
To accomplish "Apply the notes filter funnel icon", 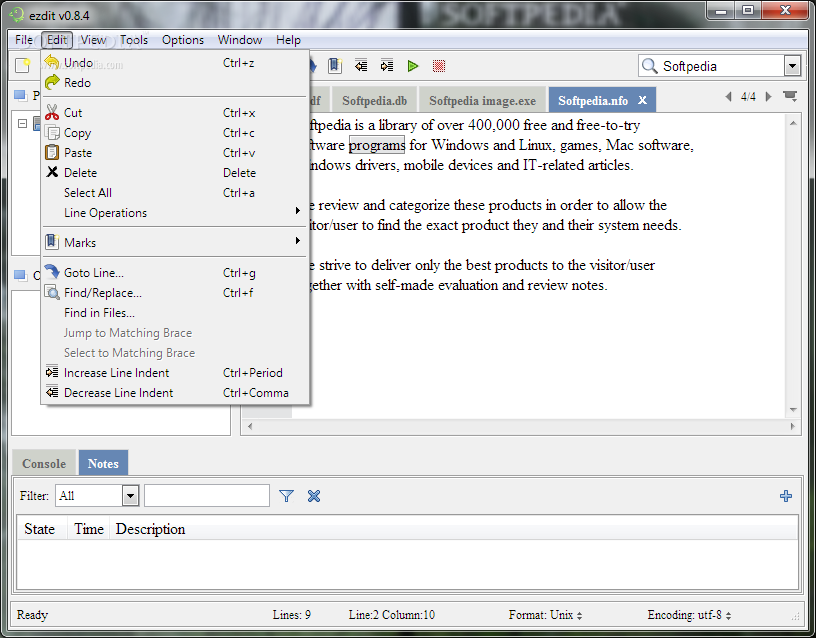I will click(286, 496).
